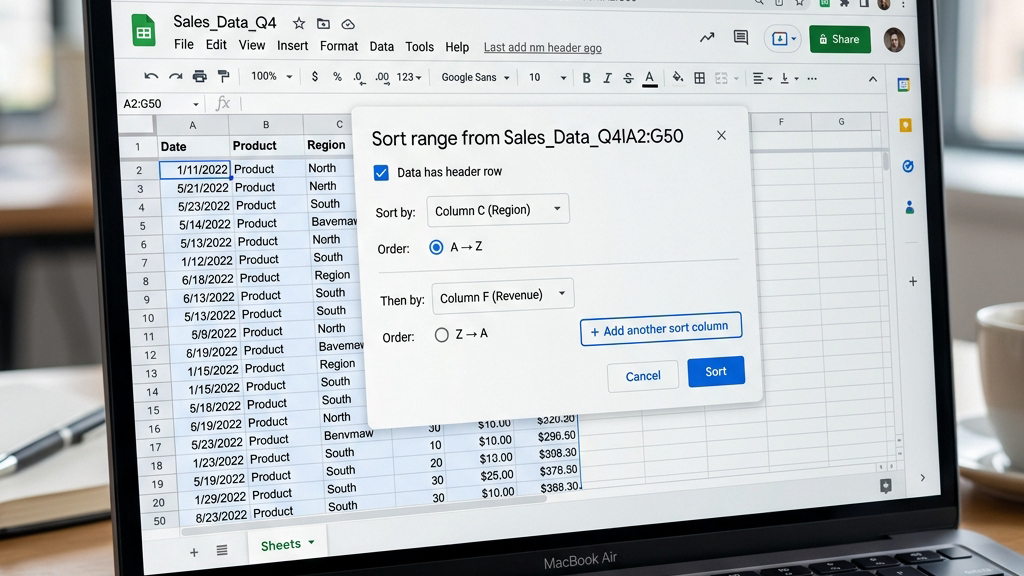The image size is (1024, 576).
Task: Open the Column F (Revenue) dropdown
Action: [x=503, y=296]
